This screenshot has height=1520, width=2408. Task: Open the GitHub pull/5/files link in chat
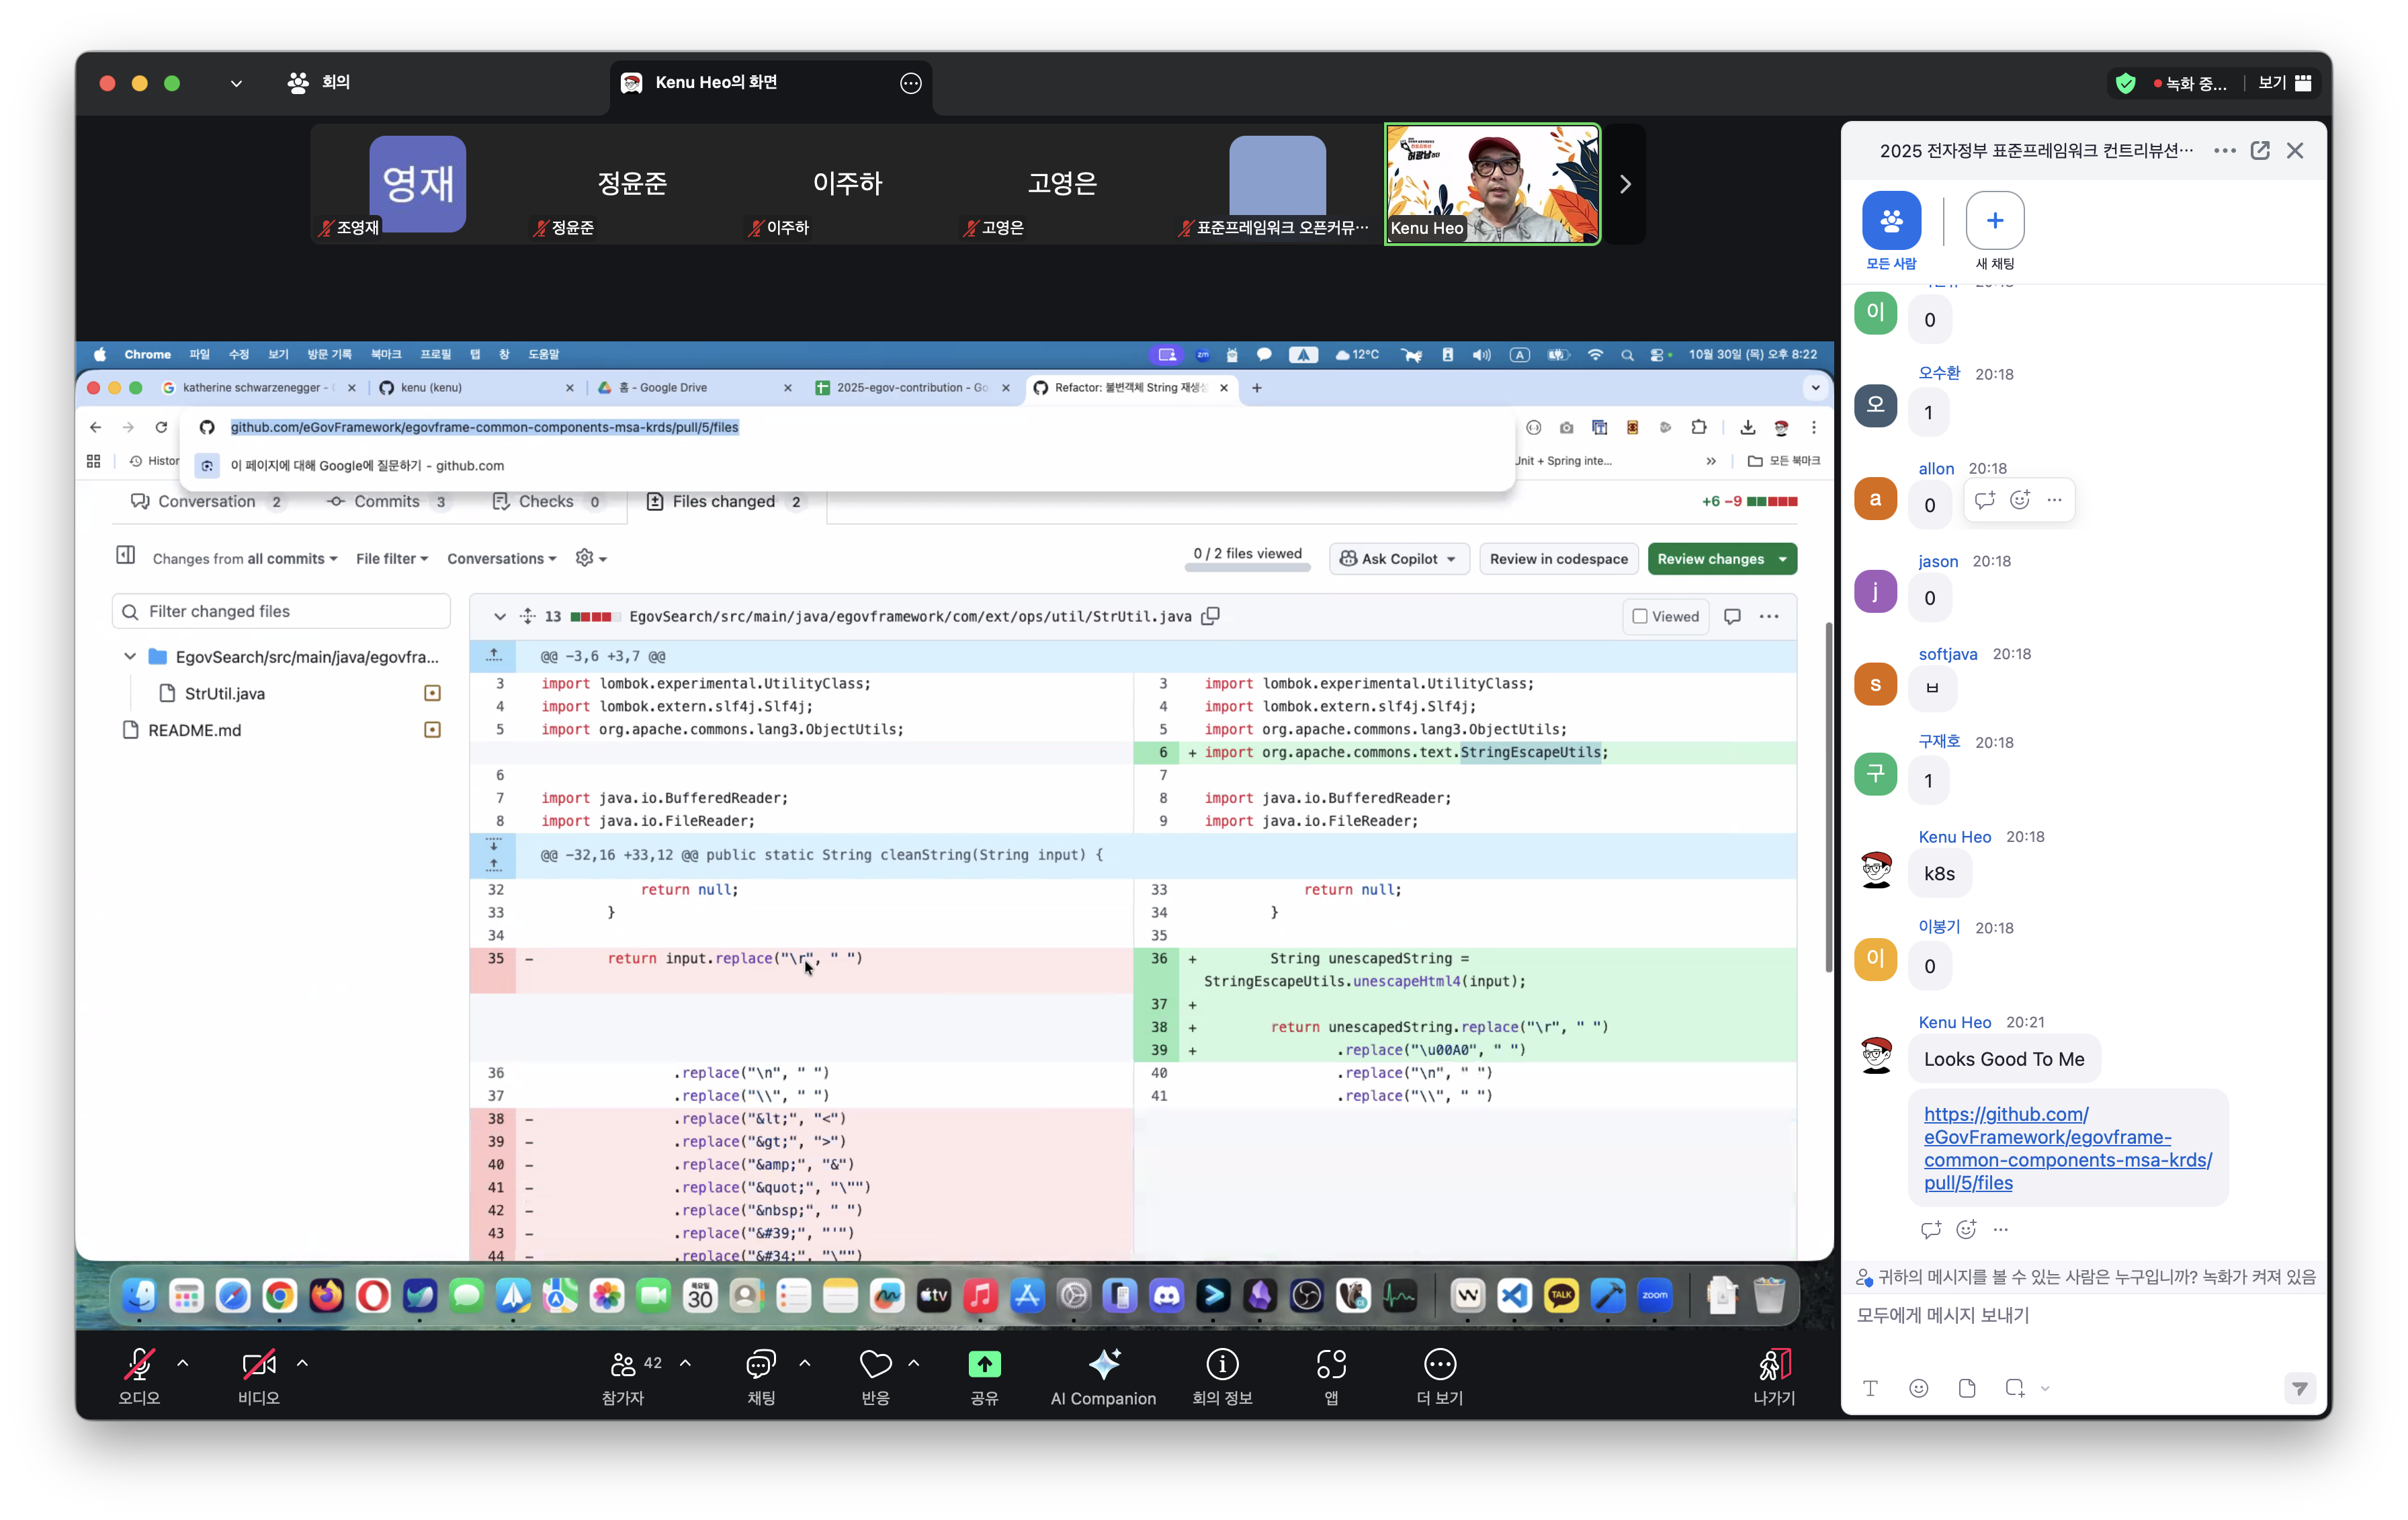(2067, 1148)
